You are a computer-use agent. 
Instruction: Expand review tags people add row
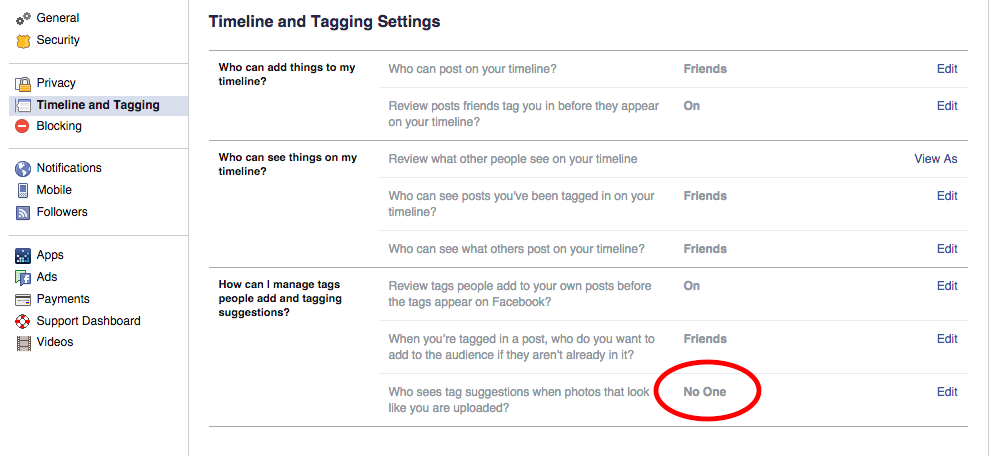[520, 294]
